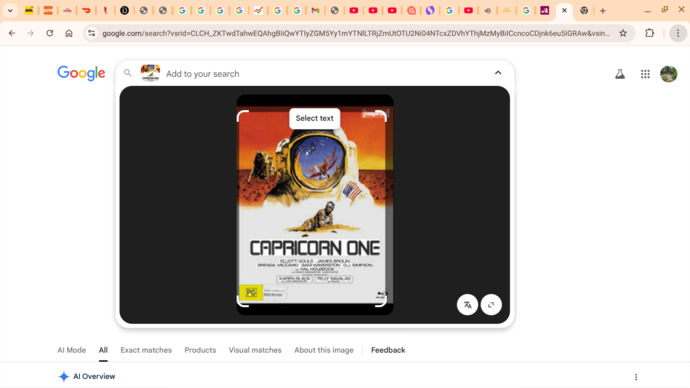Switch to the AOL tab

click(x=29, y=11)
